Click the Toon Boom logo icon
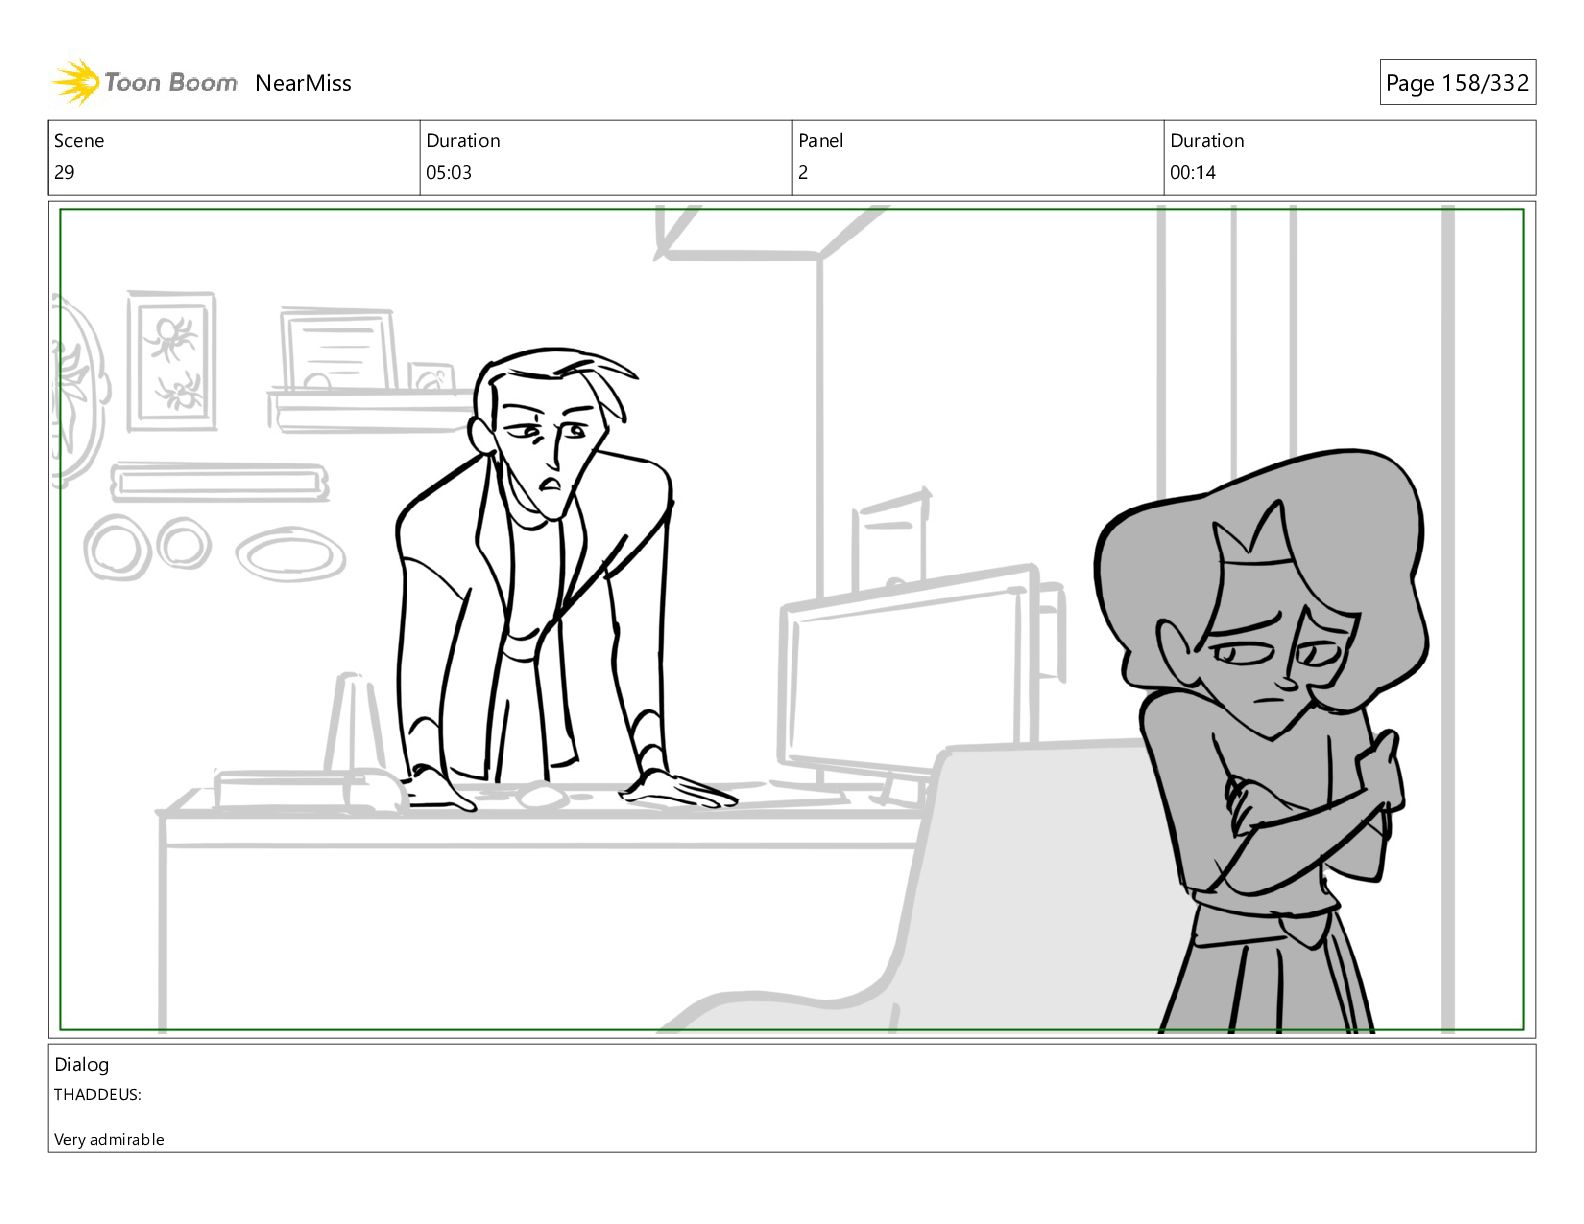Image resolution: width=1584 pixels, height=1224 pixels. (x=75, y=82)
